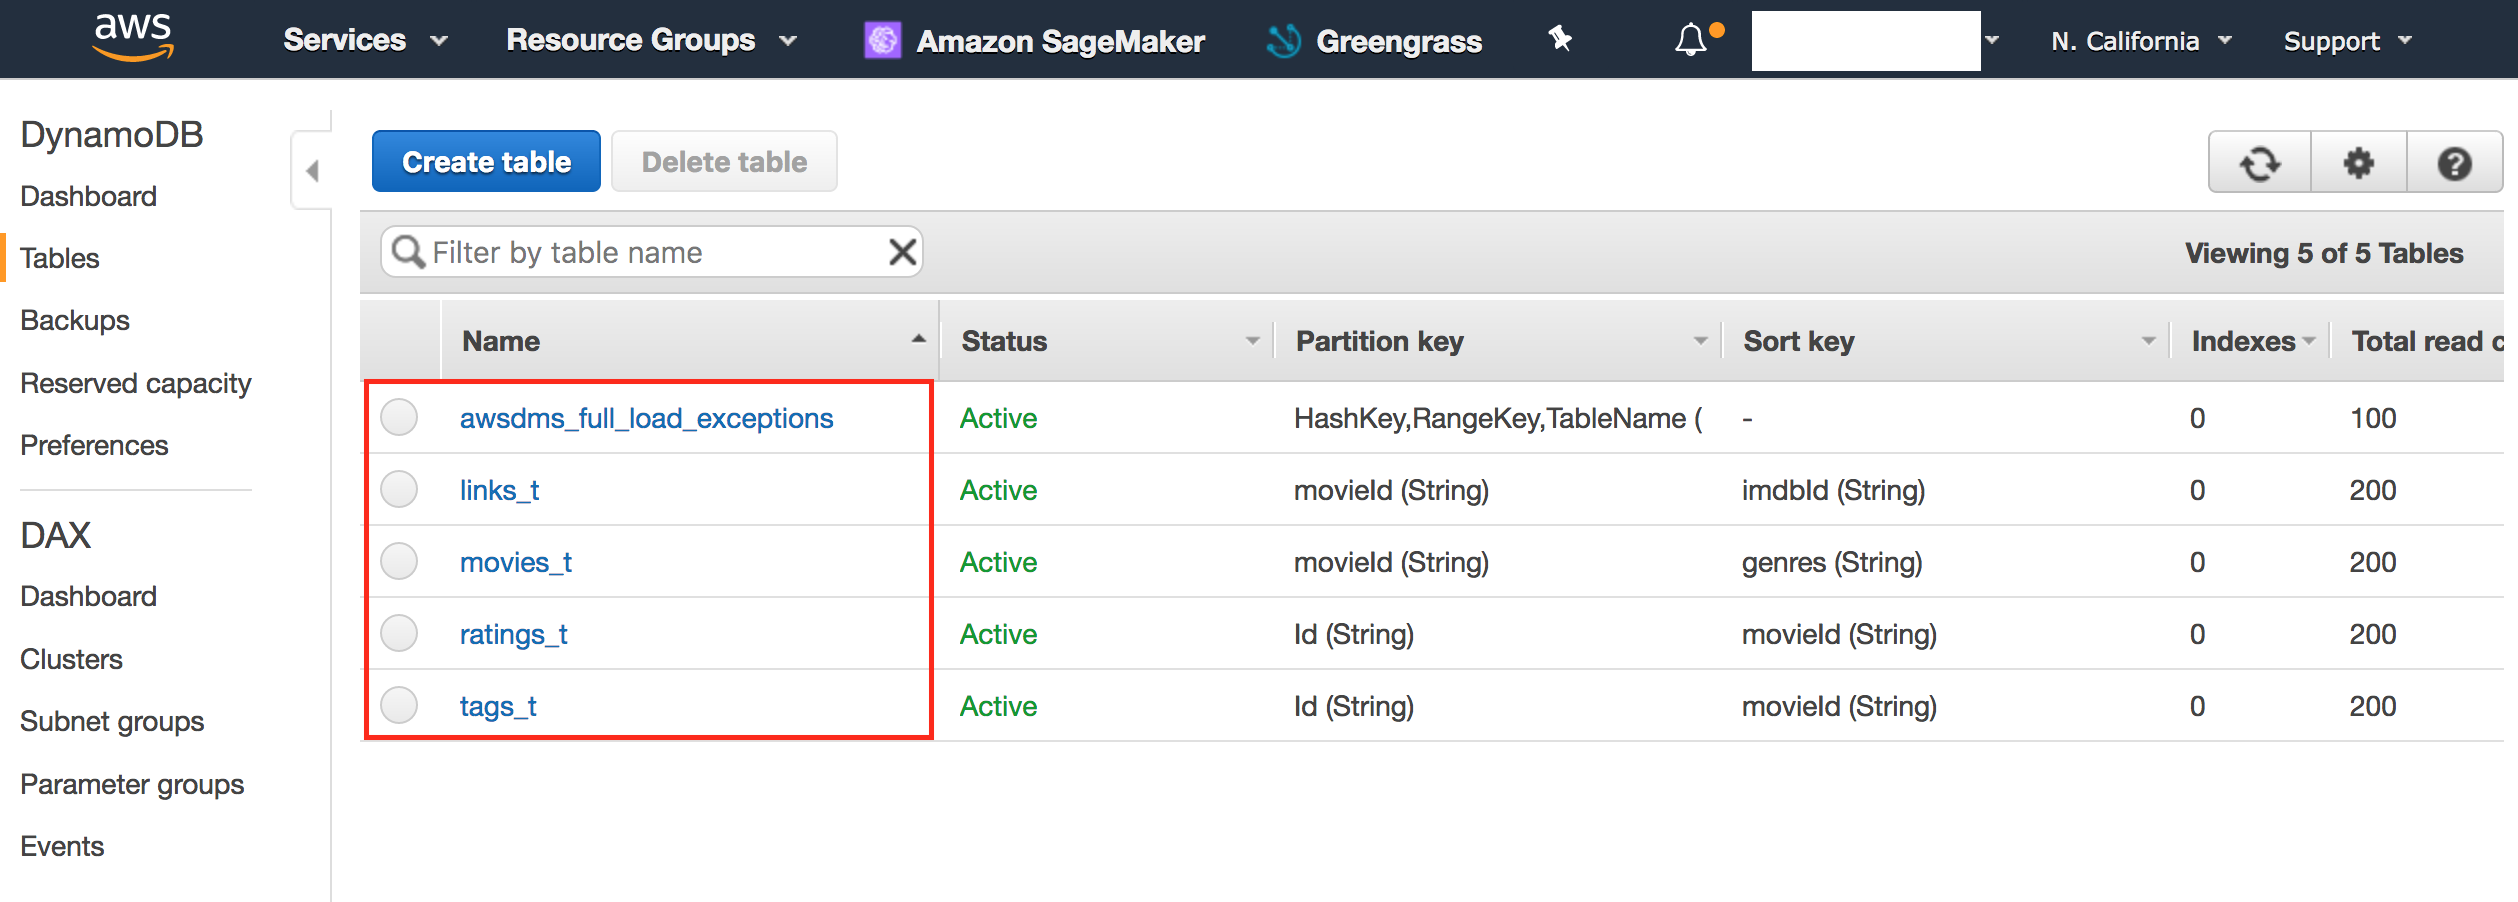Open the Status column dropdown arrow

(x=1253, y=341)
